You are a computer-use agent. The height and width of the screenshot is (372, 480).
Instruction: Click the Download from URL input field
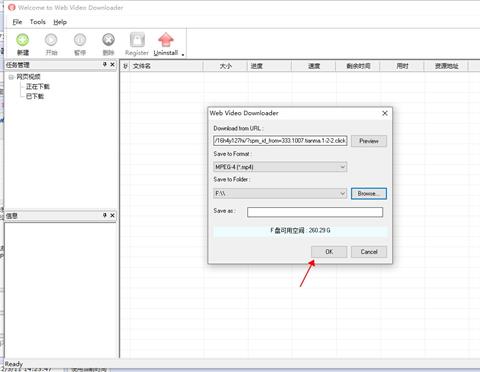[x=280, y=141]
